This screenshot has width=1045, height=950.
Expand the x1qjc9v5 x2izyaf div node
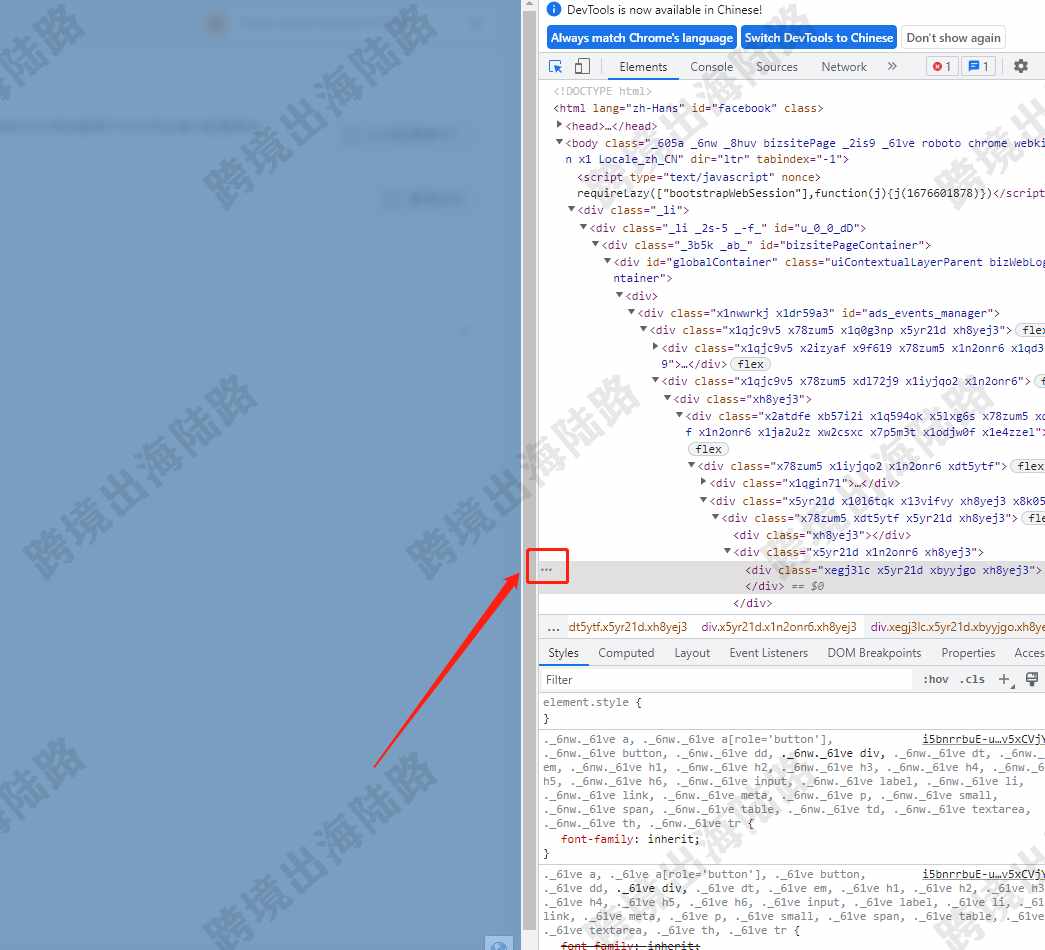tap(656, 347)
